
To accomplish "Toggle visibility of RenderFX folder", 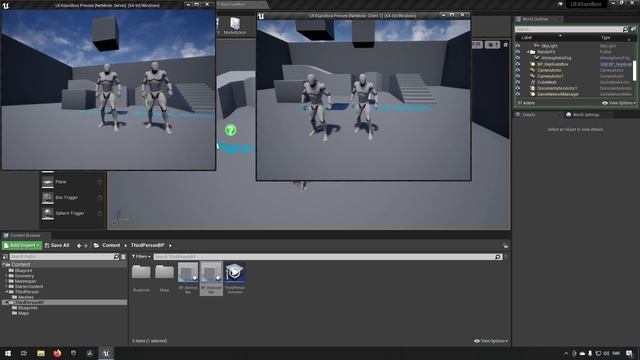I will [518, 52].
